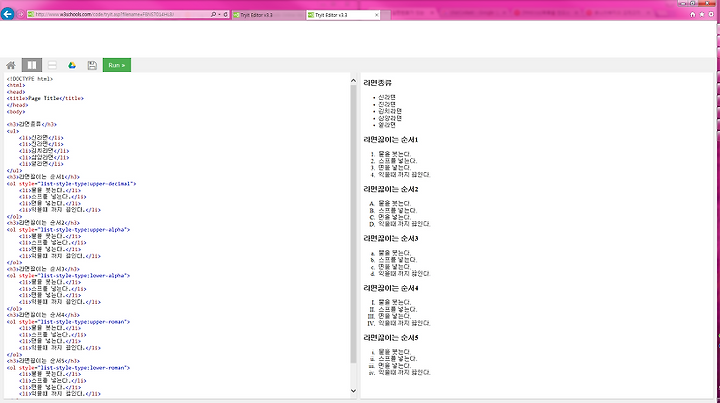Click the 라면끓이는 순서1 heading in the result
The width and height of the screenshot is (720, 403).
tap(391, 140)
